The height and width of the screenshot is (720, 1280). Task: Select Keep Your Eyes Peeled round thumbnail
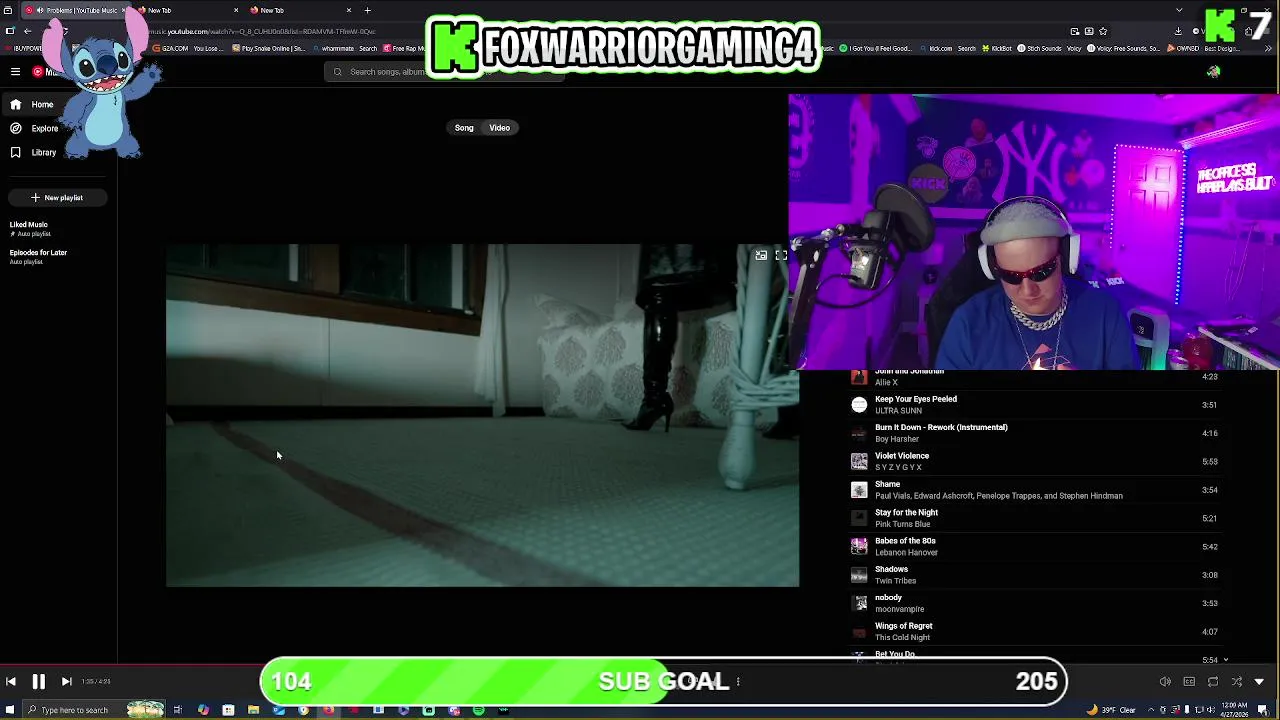tap(859, 405)
